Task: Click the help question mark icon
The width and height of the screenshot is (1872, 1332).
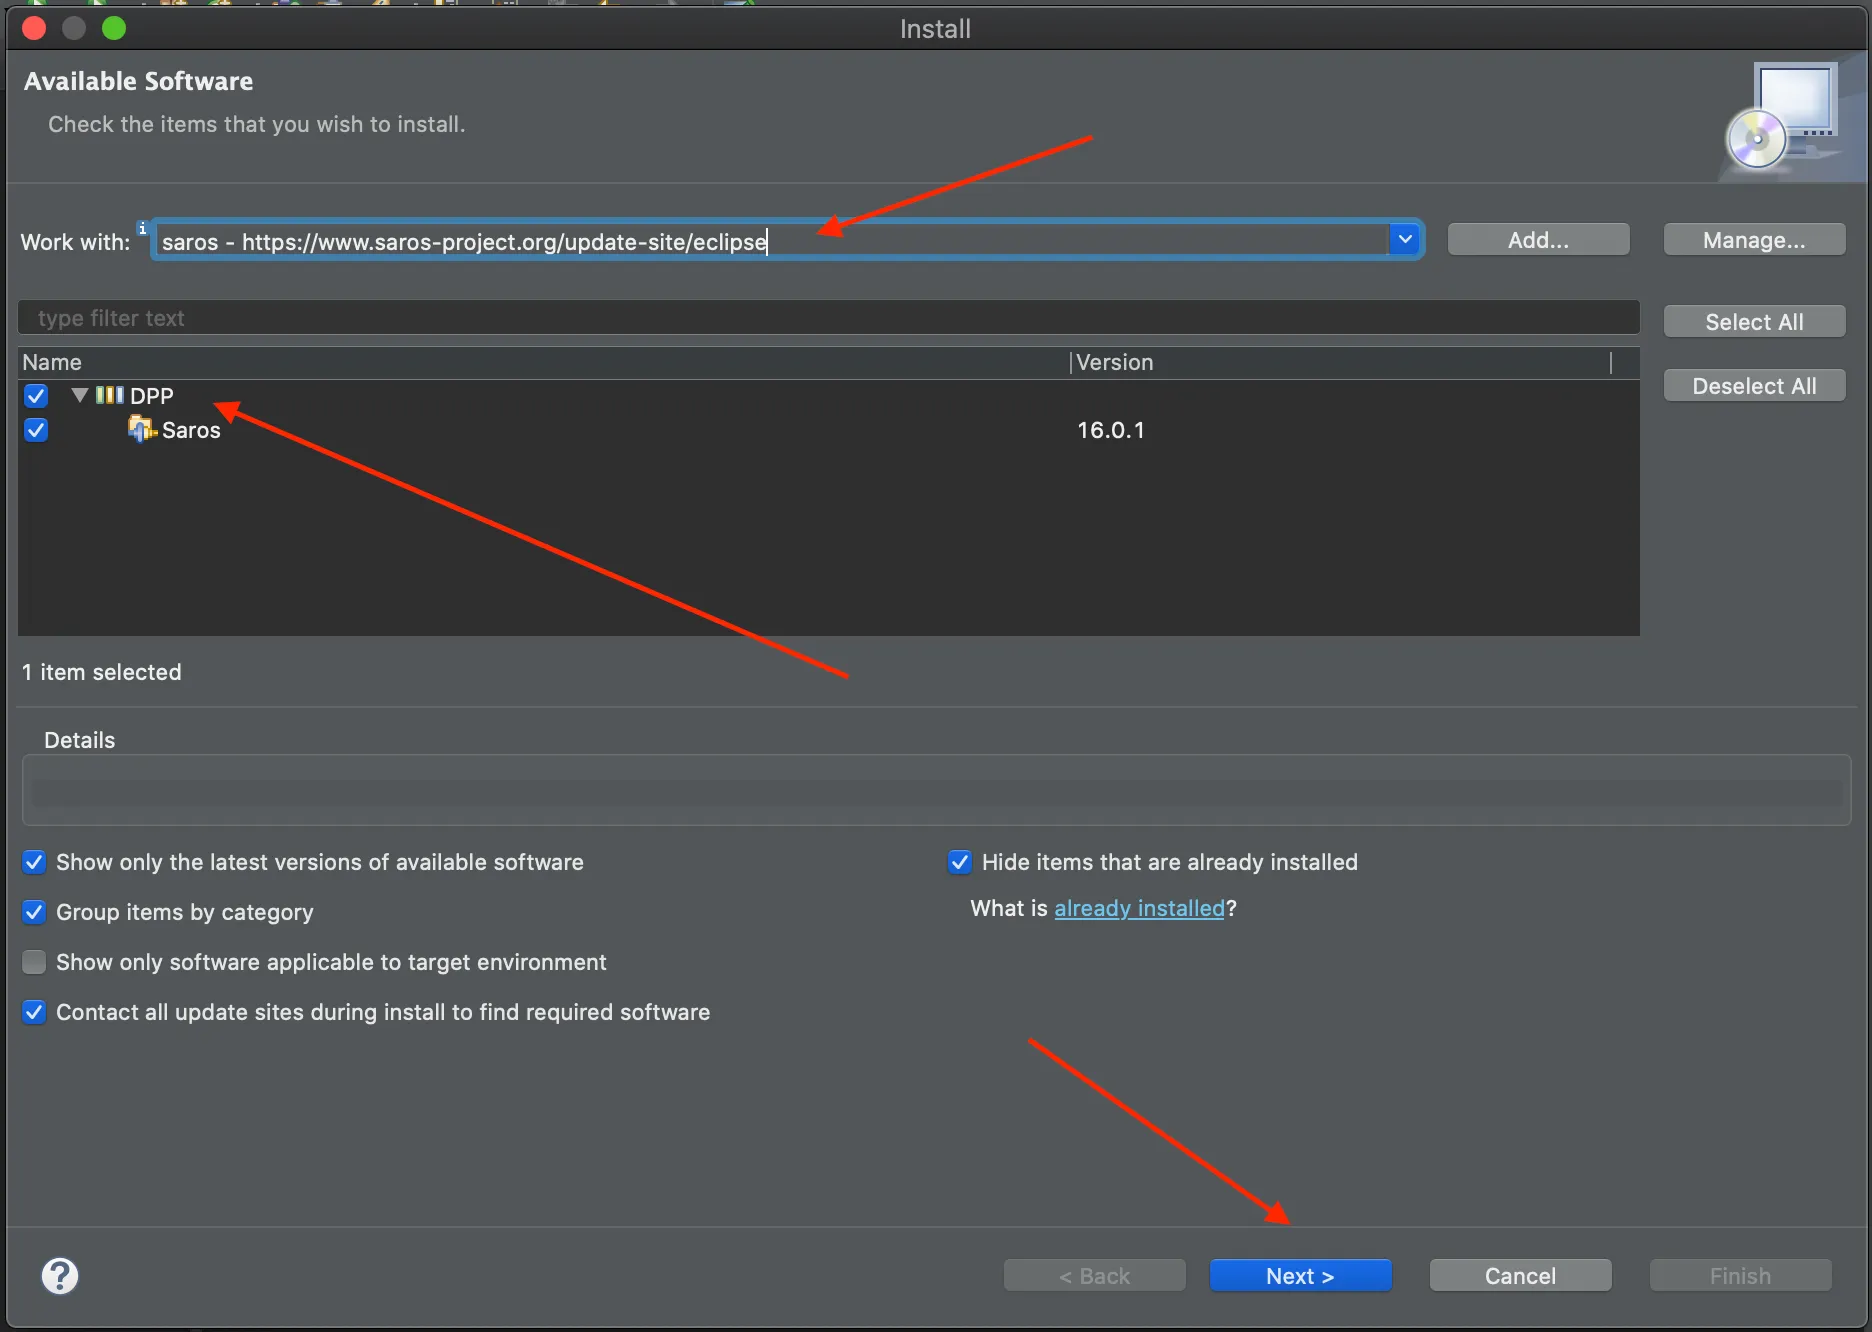Action: point(60,1276)
